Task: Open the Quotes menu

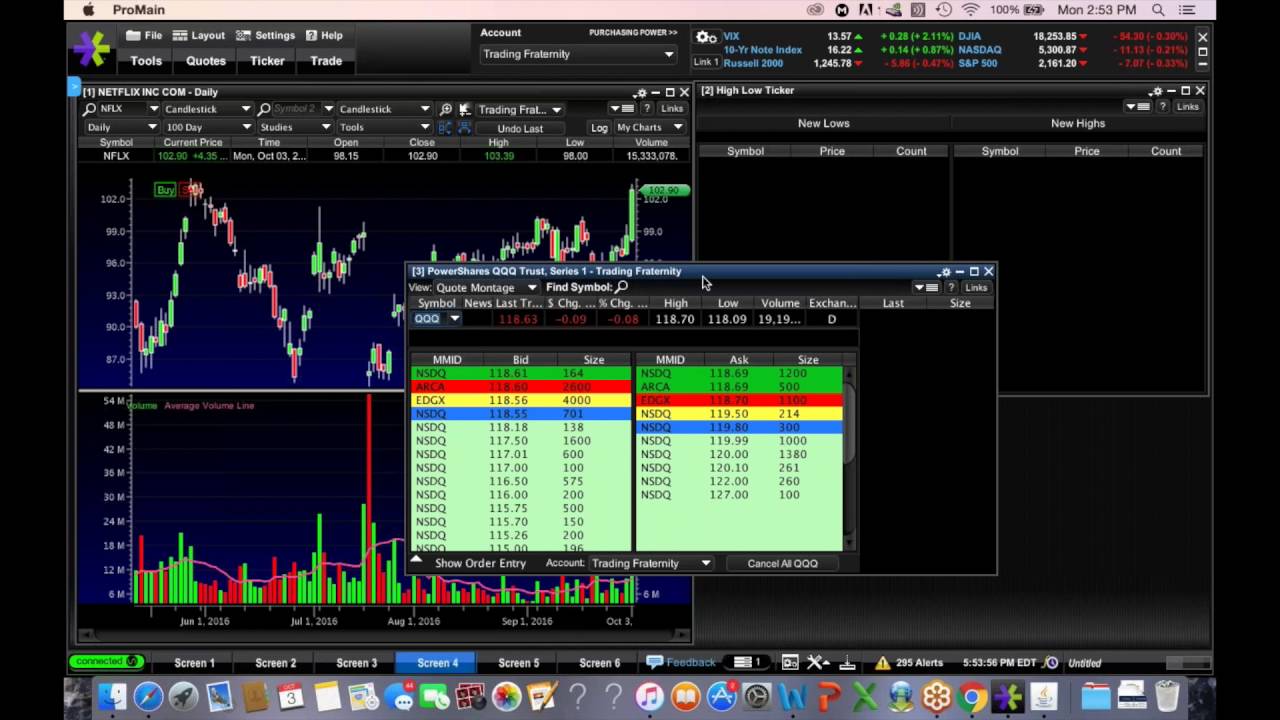Action: (206, 61)
